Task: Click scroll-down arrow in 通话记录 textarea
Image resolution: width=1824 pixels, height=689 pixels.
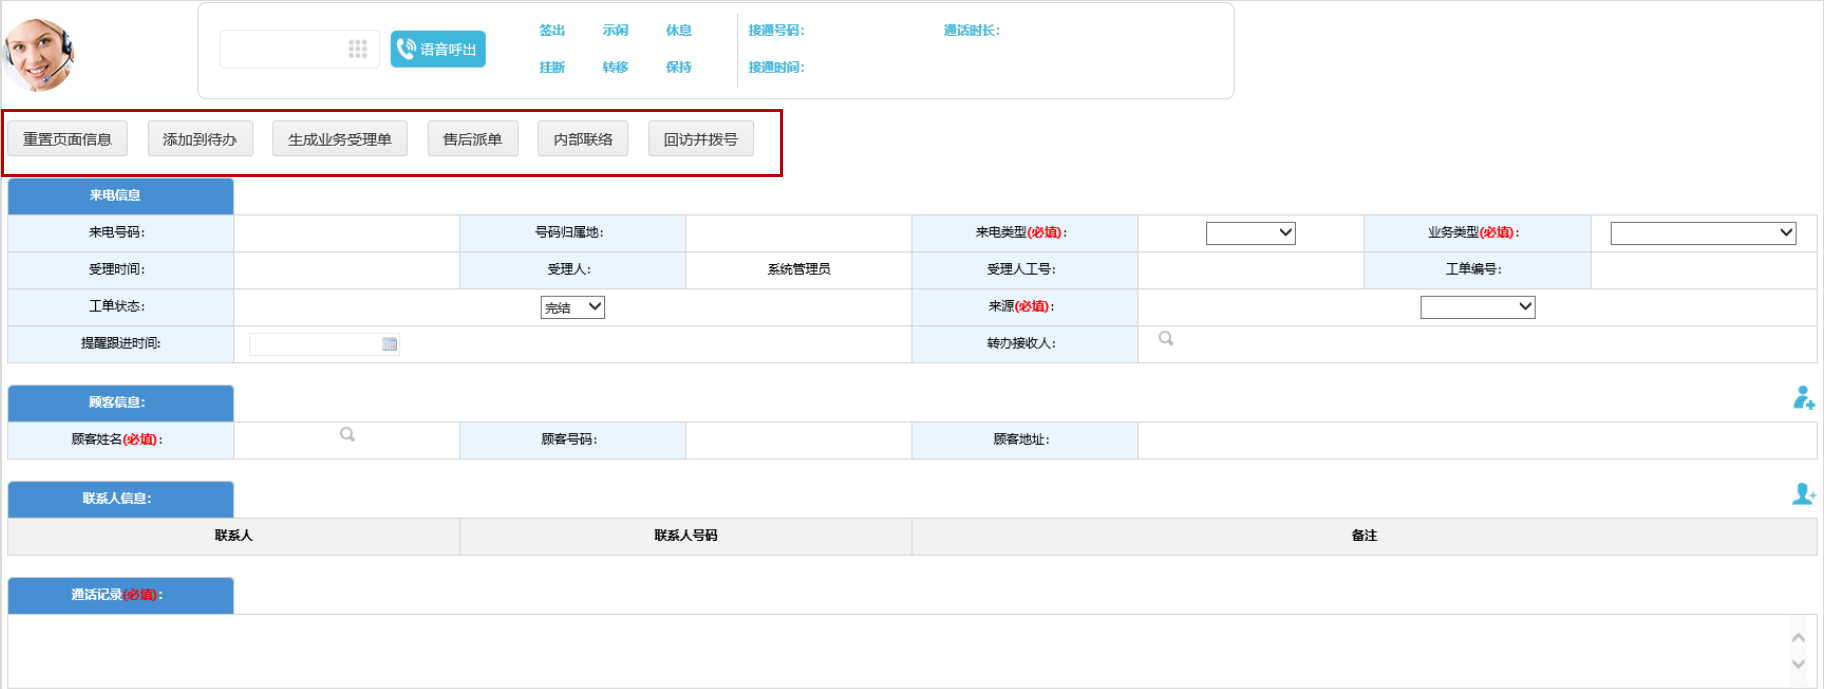Action: point(1798,664)
